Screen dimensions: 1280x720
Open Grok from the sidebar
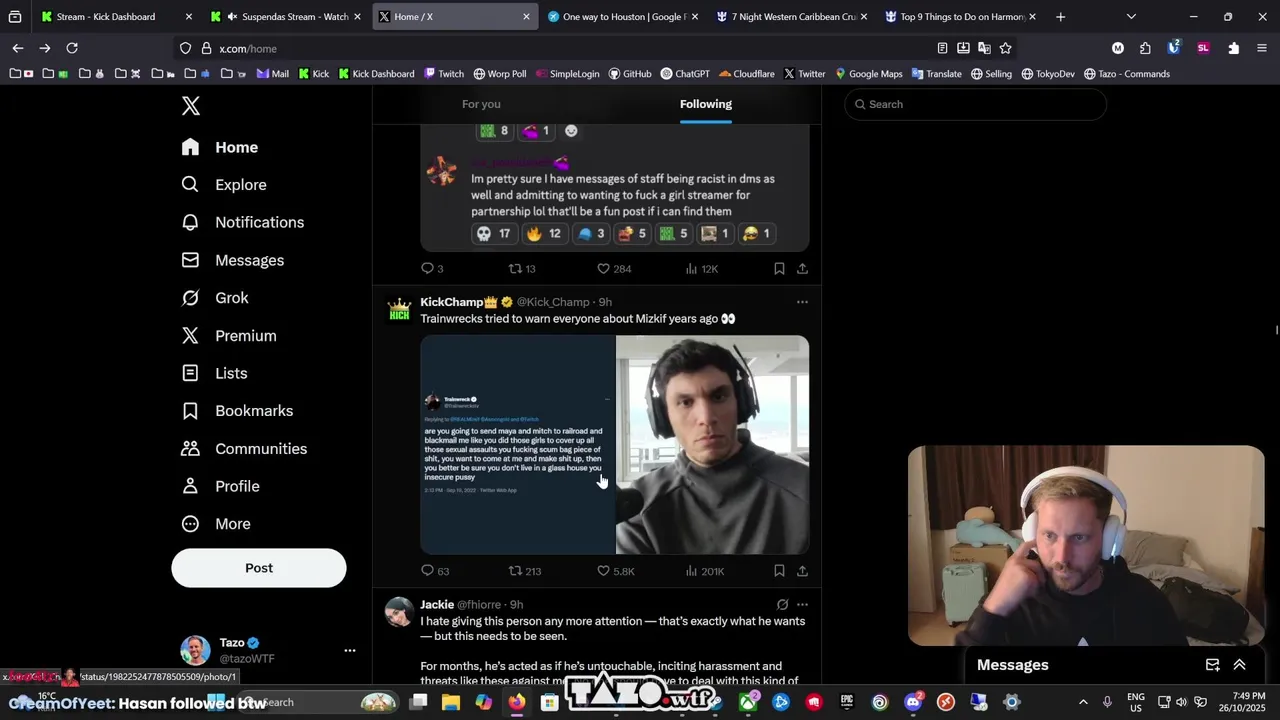point(215,298)
